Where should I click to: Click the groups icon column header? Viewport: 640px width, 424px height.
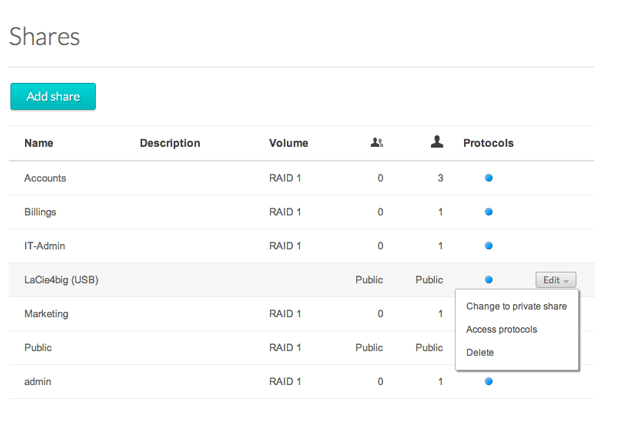click(377, 142)
